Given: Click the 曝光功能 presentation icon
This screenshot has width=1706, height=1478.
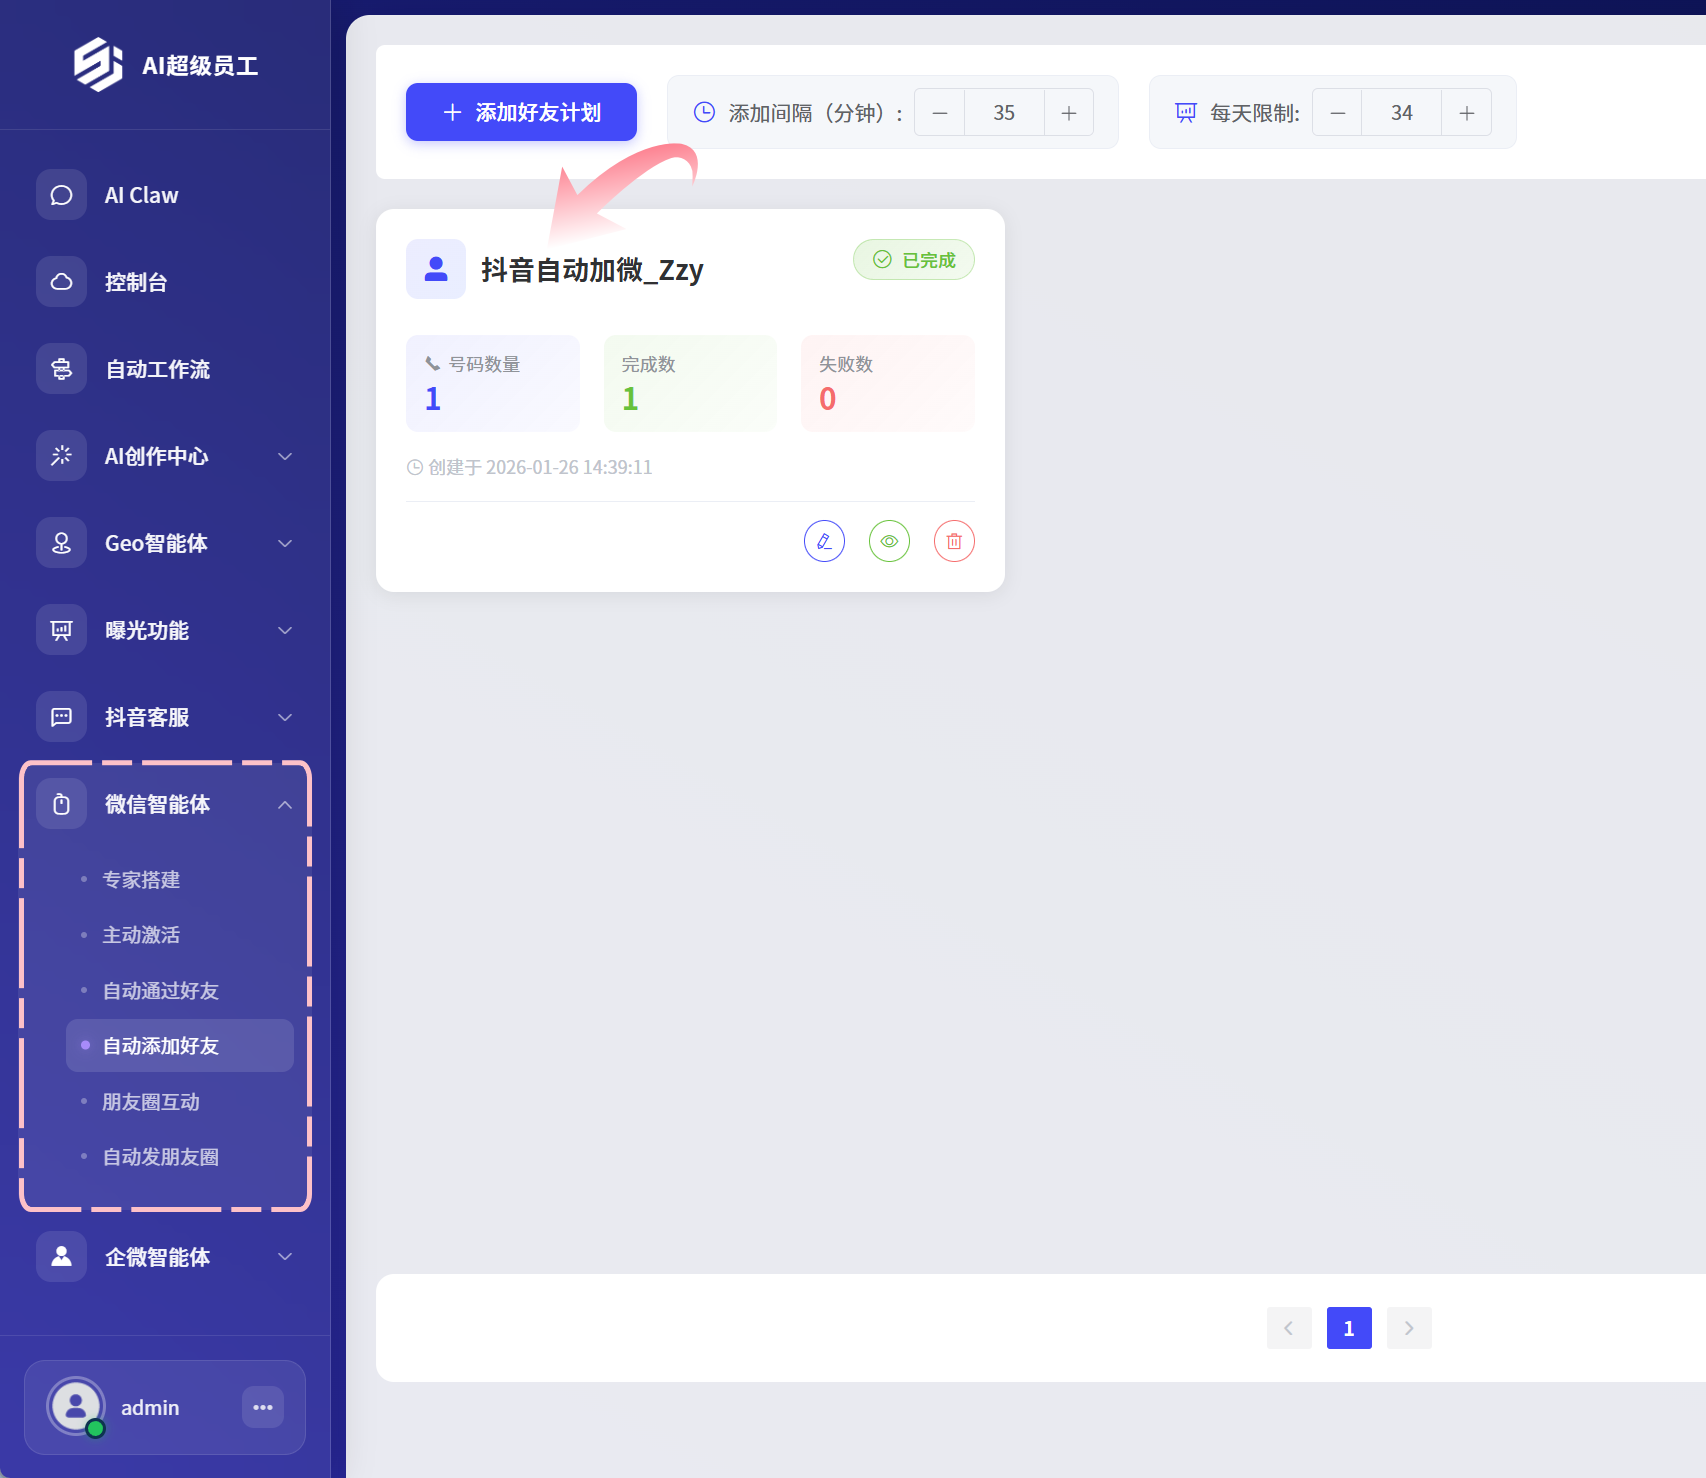Looking at the screenshot, I should coord(61,629).
